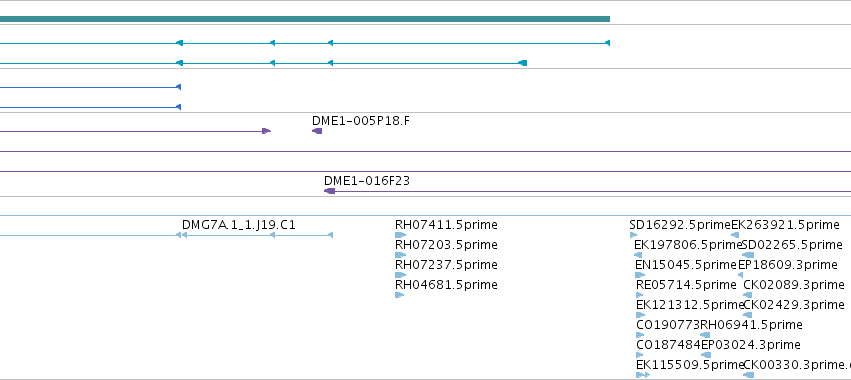Select the CO190773 label
The width and height of the screenshot is (851, 380).
point(668,325)
